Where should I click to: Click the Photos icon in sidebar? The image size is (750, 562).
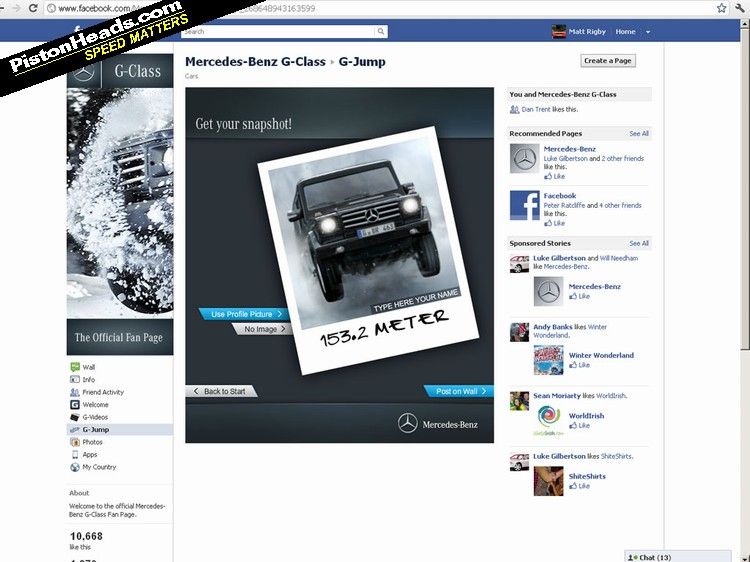click(75, 442)
